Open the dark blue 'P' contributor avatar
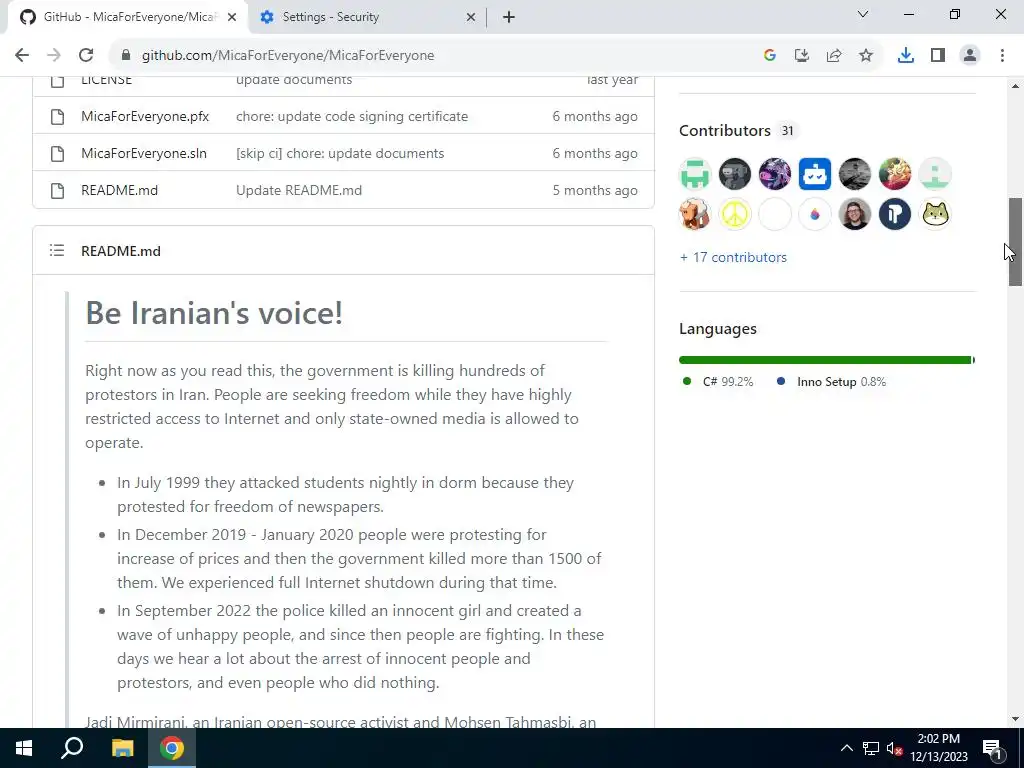 [895, 214]
